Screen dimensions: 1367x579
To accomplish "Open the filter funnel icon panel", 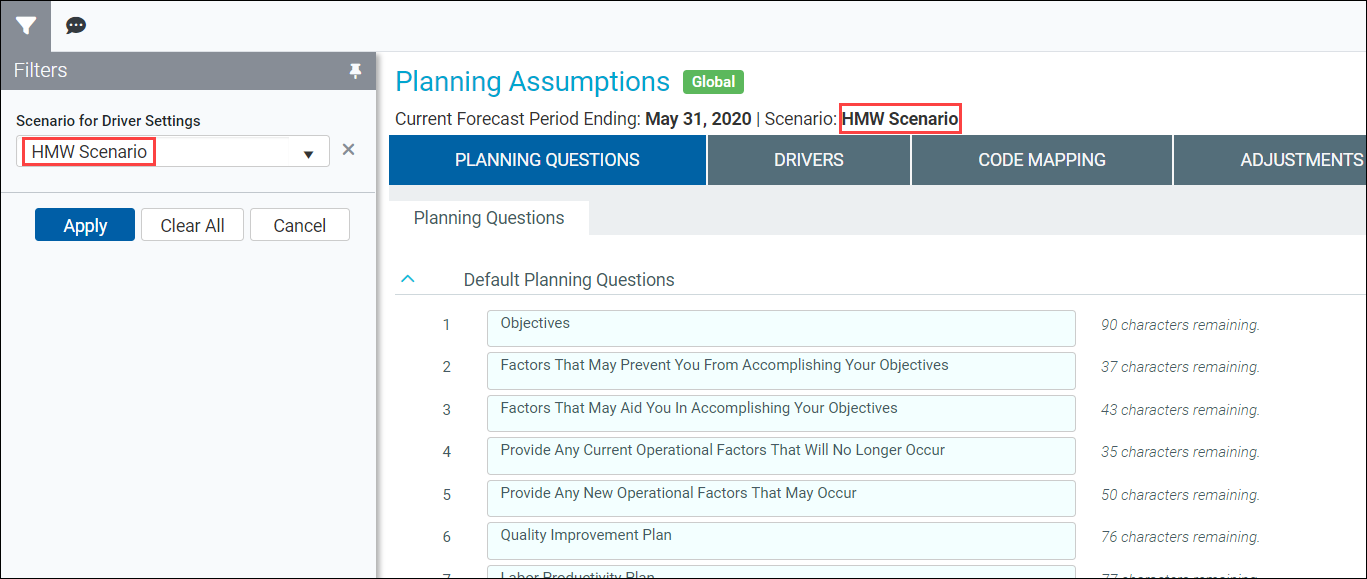I will (25, 26).
